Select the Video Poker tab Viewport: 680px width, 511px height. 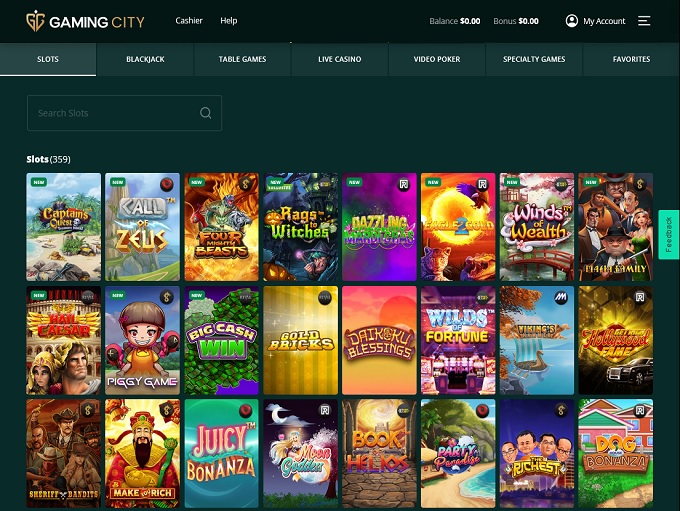(437, 59)
